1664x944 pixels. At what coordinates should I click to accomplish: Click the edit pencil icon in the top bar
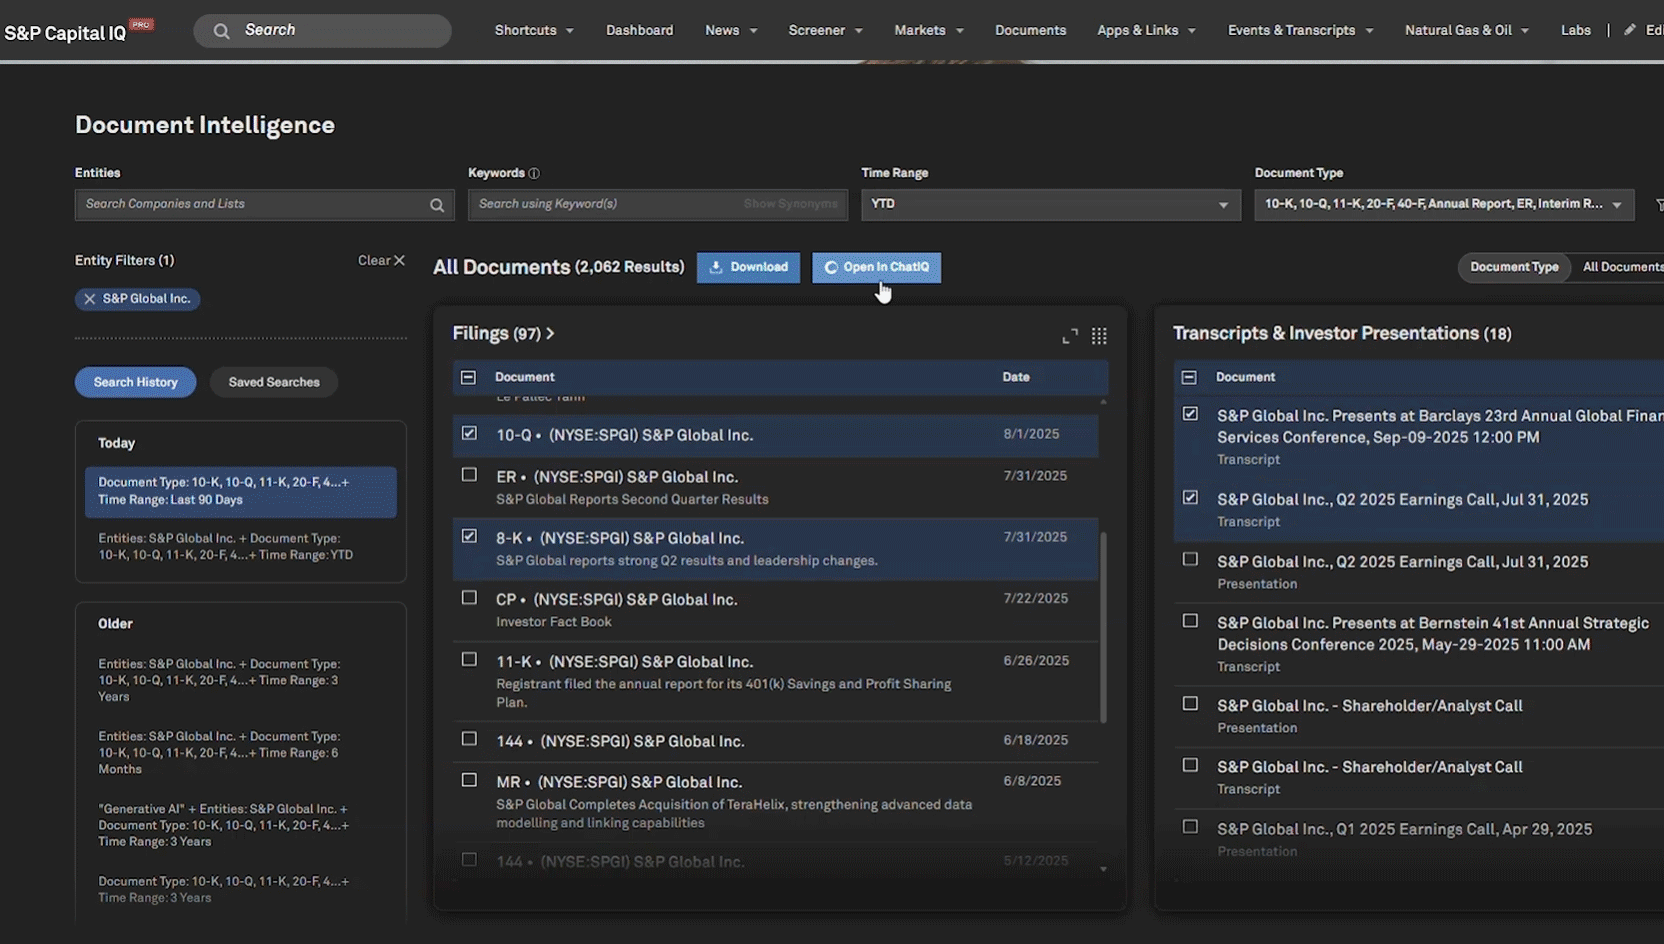(x=1630, y=30)
